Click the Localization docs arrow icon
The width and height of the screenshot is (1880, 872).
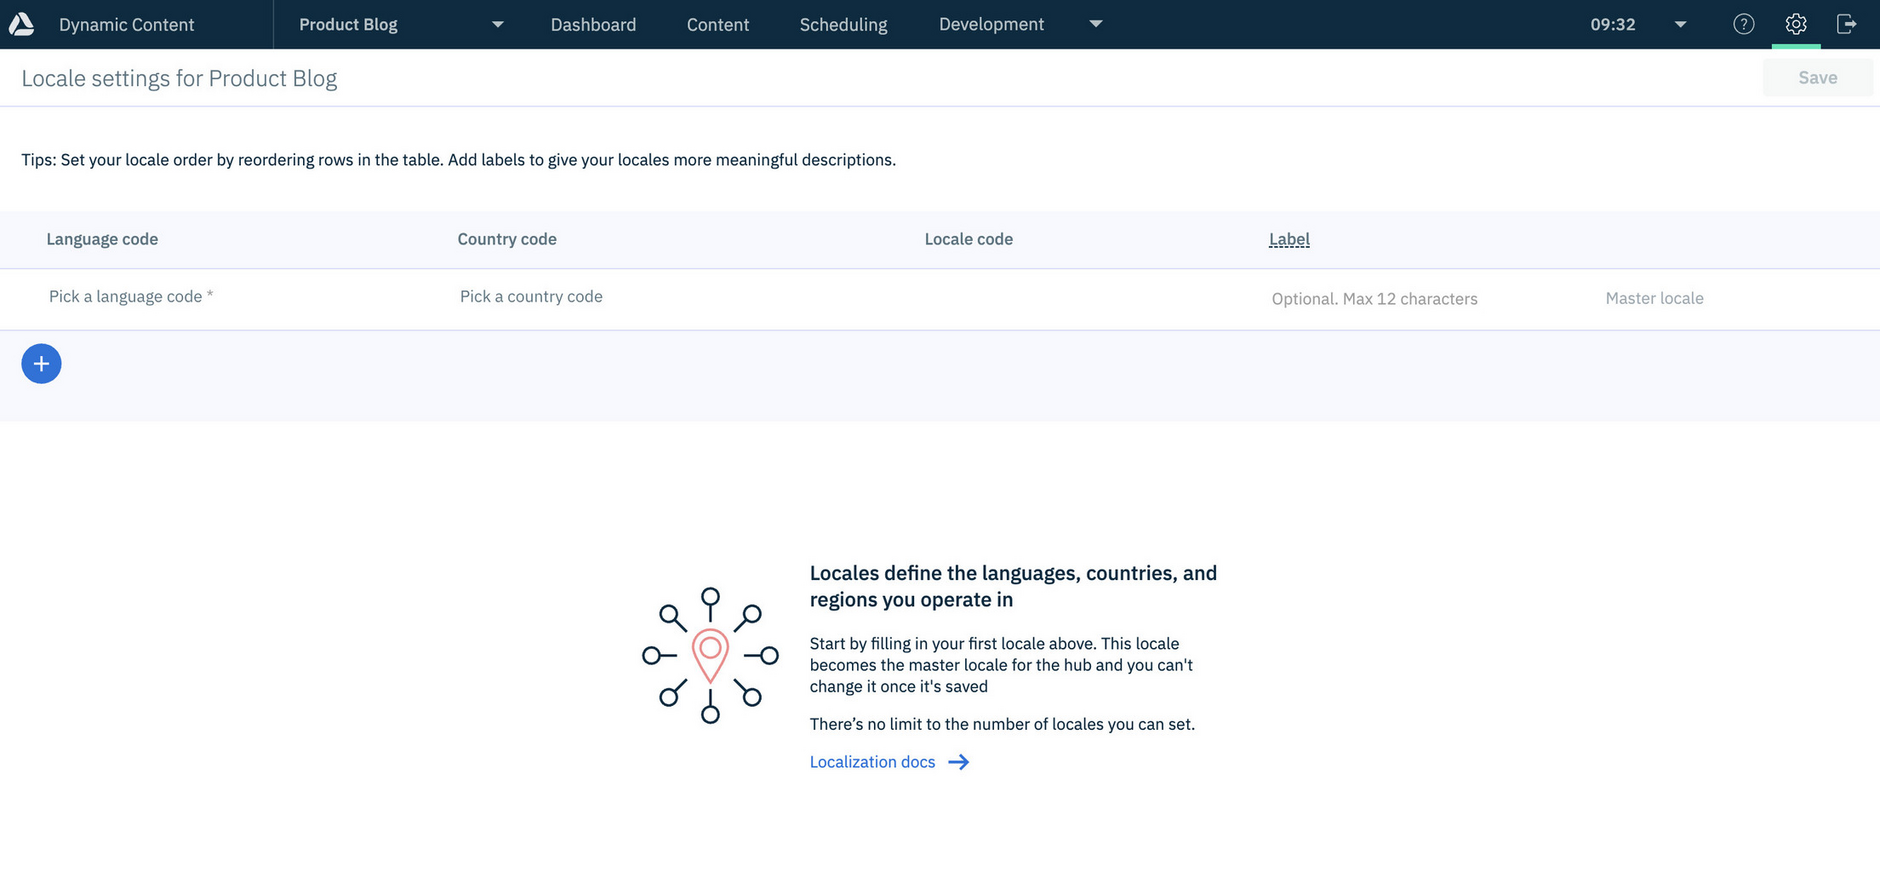[958, 762]
